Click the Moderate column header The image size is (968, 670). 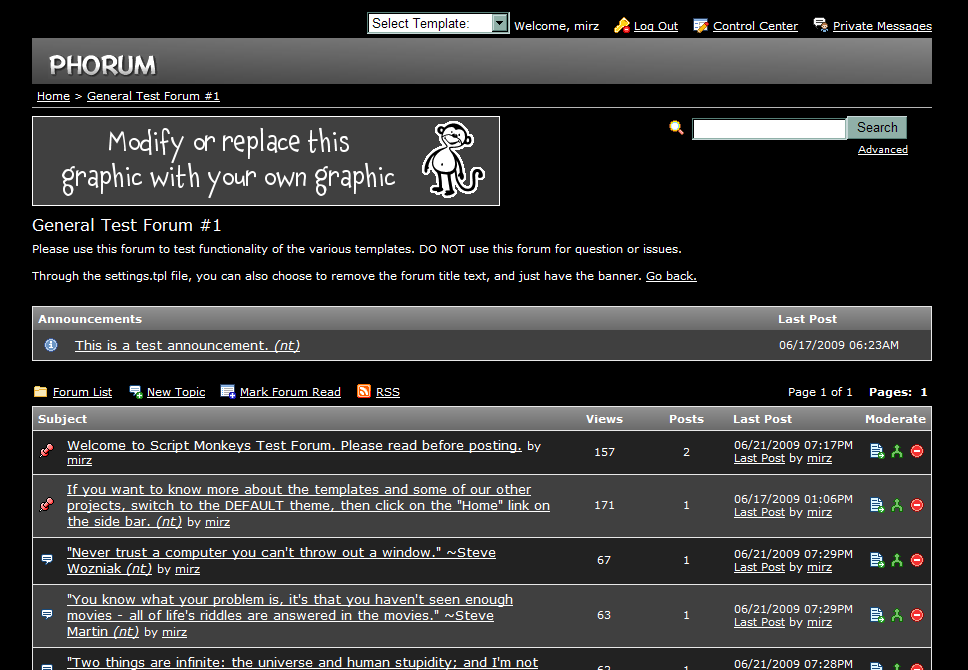click(895, 419)
